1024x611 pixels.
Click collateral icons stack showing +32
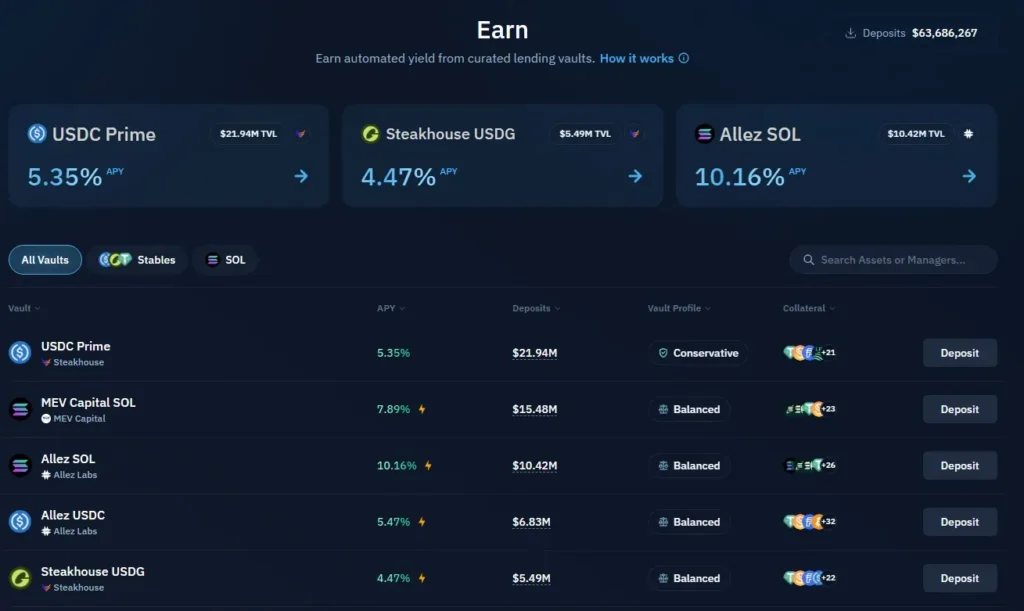(x=810, y=522)
